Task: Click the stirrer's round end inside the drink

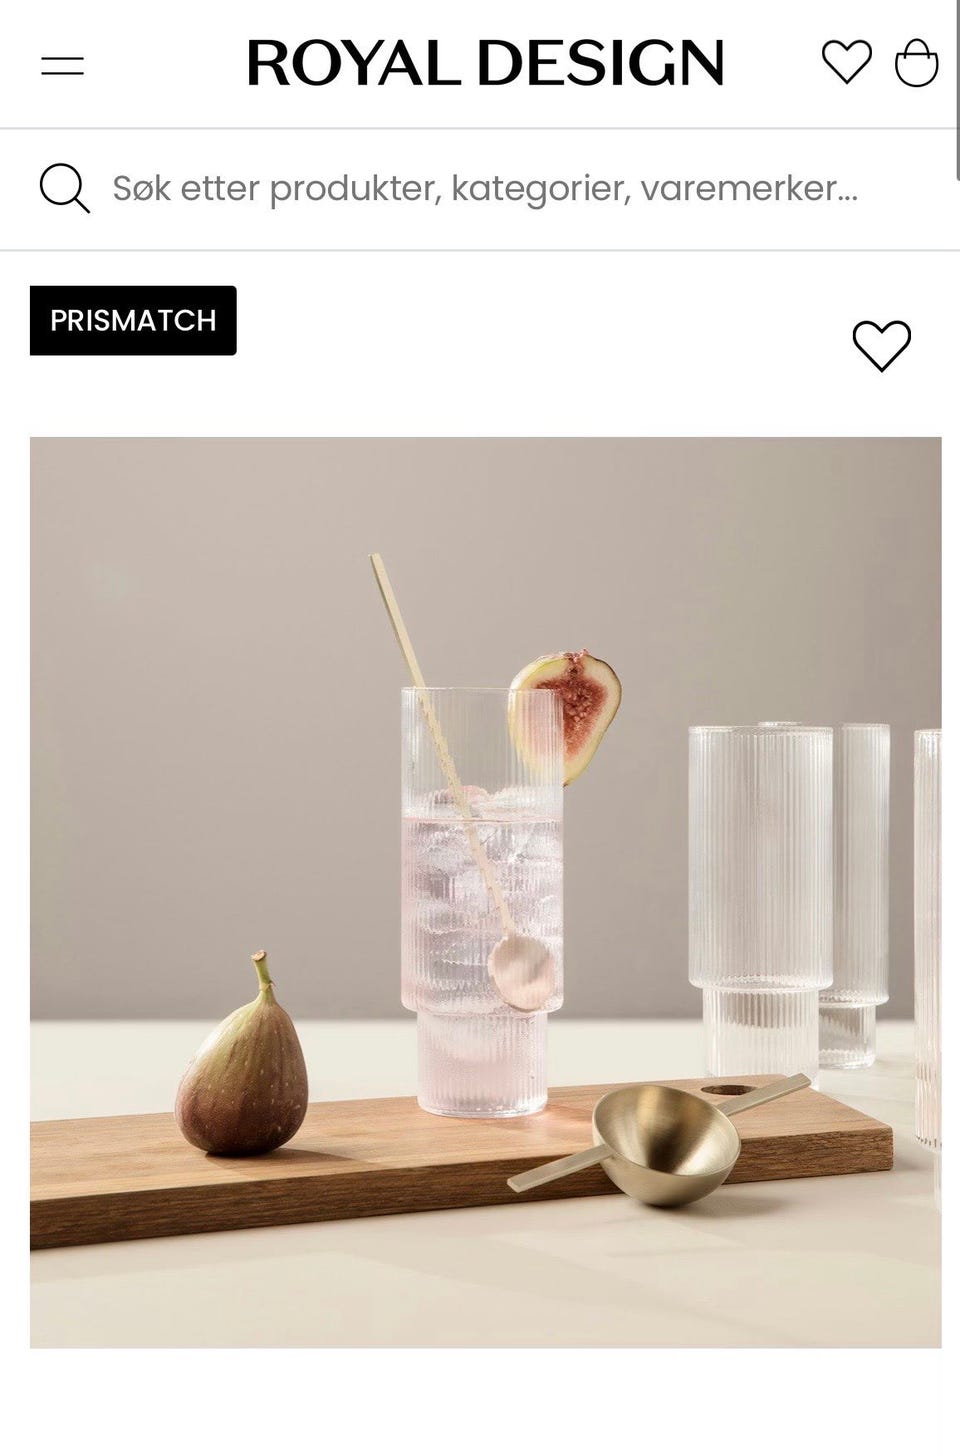Action: 522,975
